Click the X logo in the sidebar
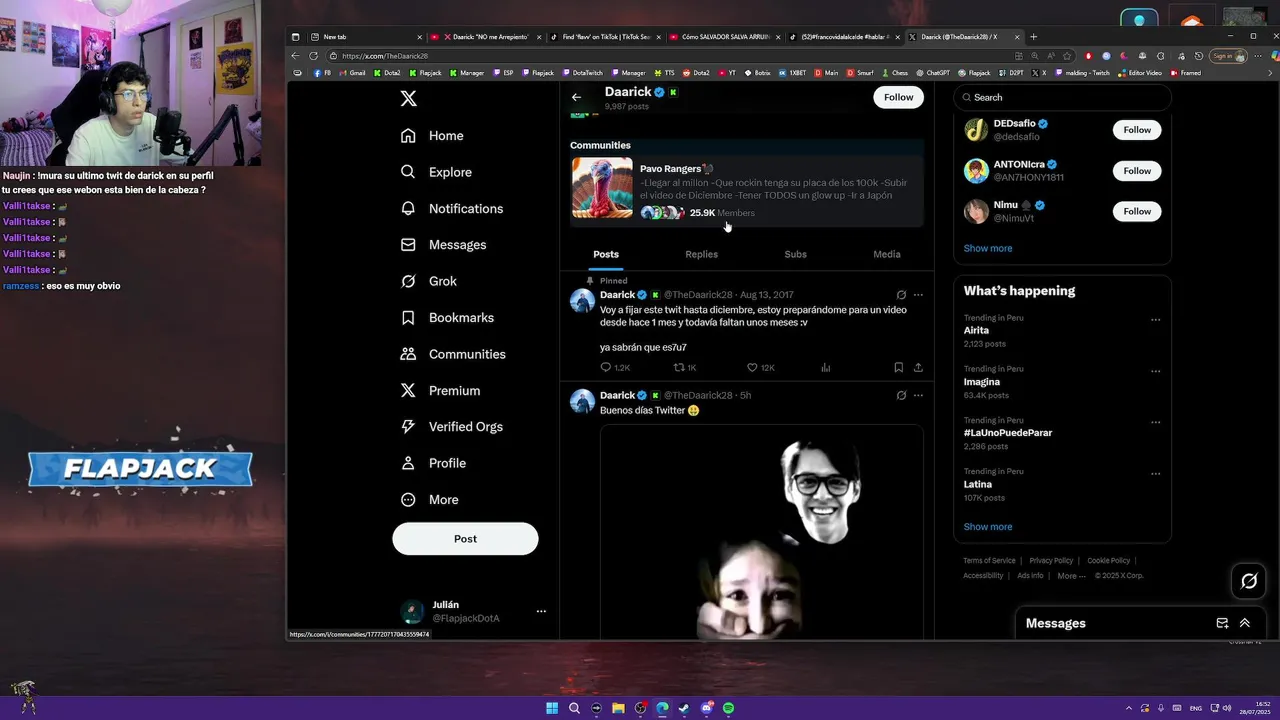1280x720 pixels. click(408, 98)
